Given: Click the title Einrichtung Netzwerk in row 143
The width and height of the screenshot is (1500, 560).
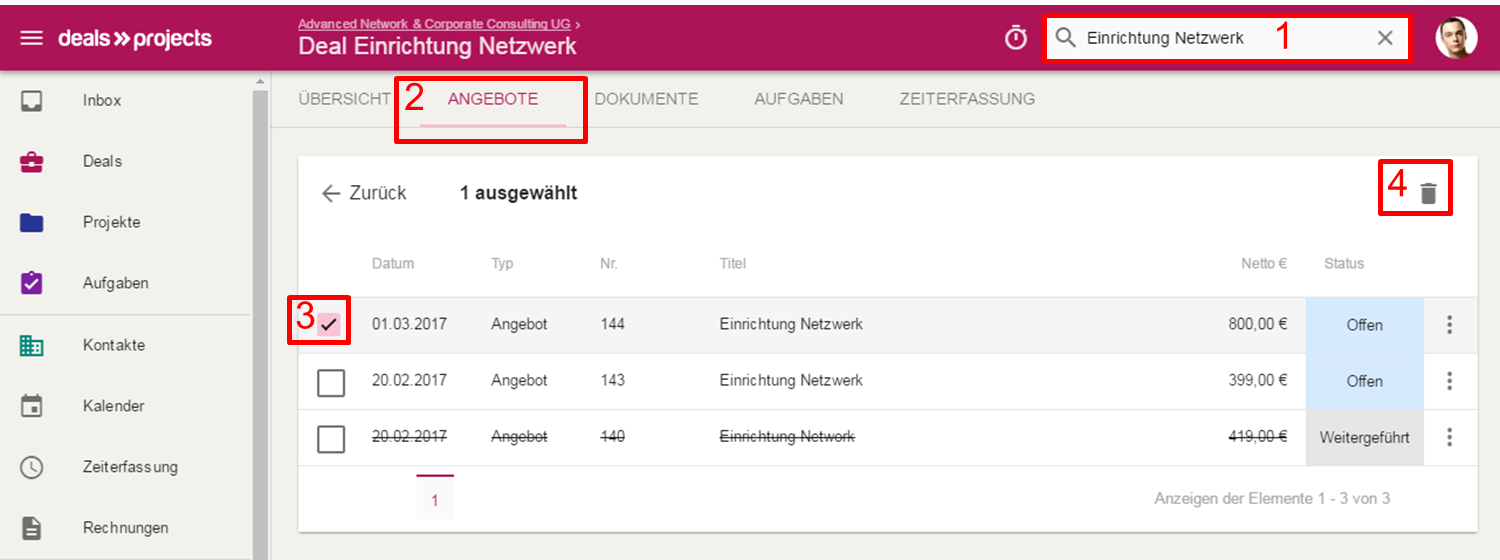Looking at the screenshot, I should [x=791, y=381].
